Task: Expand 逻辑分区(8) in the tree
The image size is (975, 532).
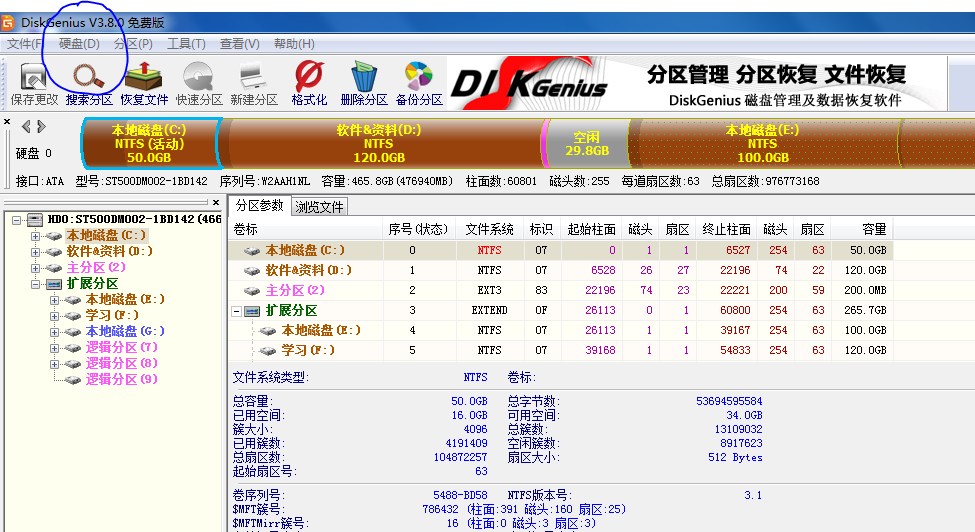Action: click(x=54, y=365)
